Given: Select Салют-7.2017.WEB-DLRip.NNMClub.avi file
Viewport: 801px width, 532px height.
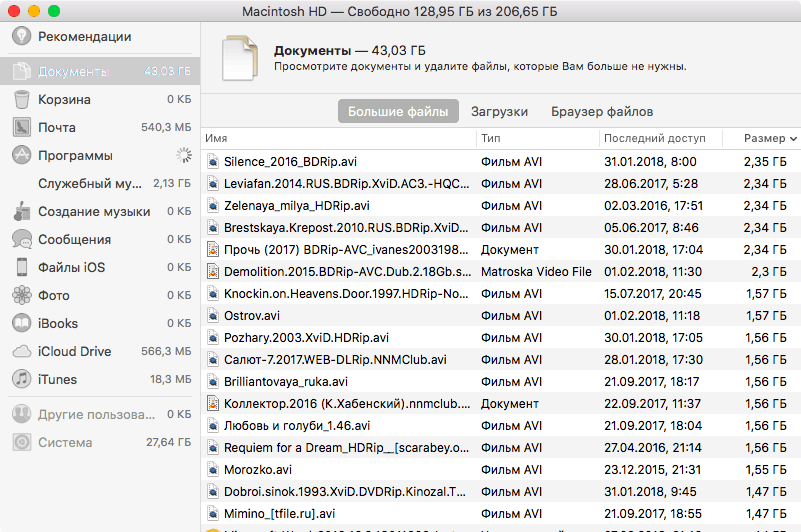Looking at the screenshot, I should (x=501, y=359).
